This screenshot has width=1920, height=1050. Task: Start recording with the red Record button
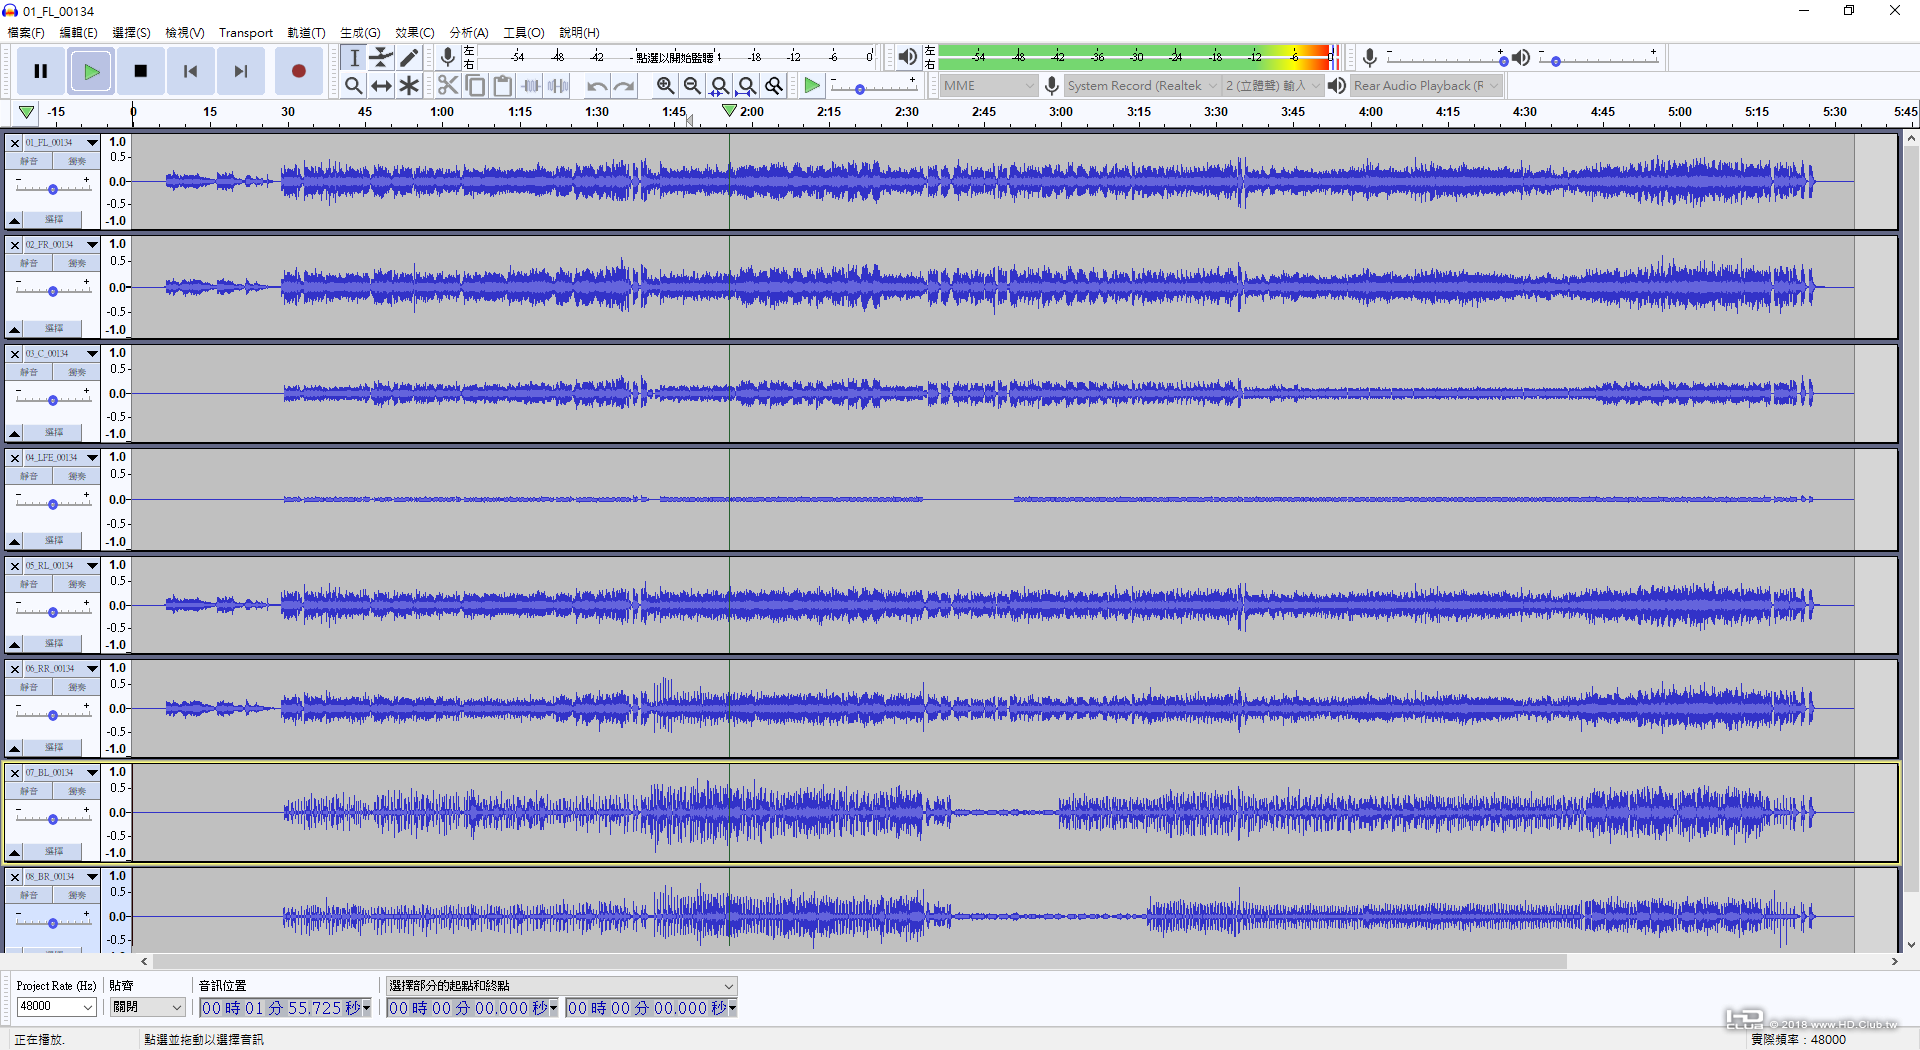(298, 71)
